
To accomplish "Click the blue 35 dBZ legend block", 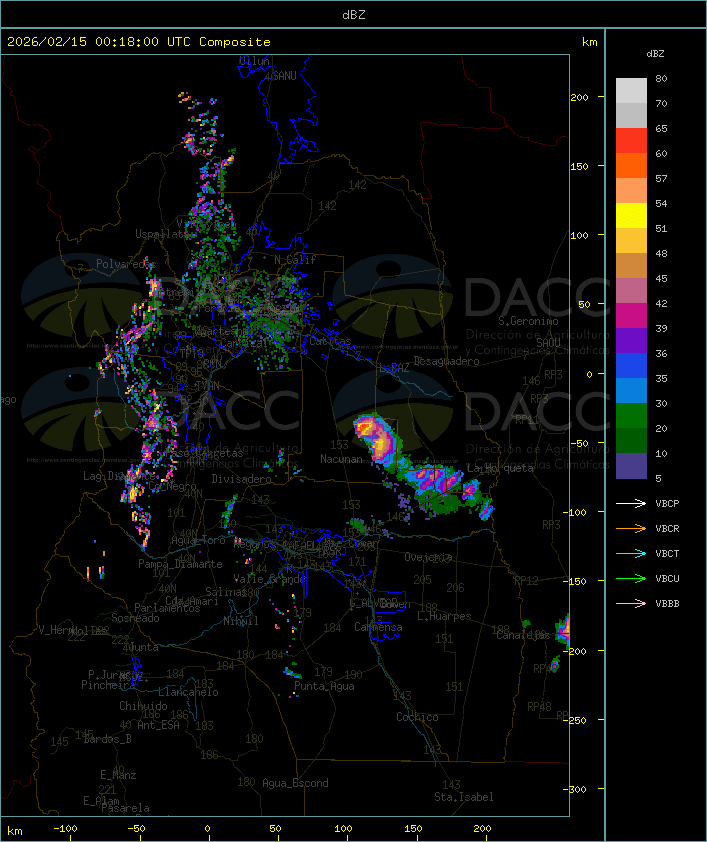I will pyautogui.click(x=631, y=365).
